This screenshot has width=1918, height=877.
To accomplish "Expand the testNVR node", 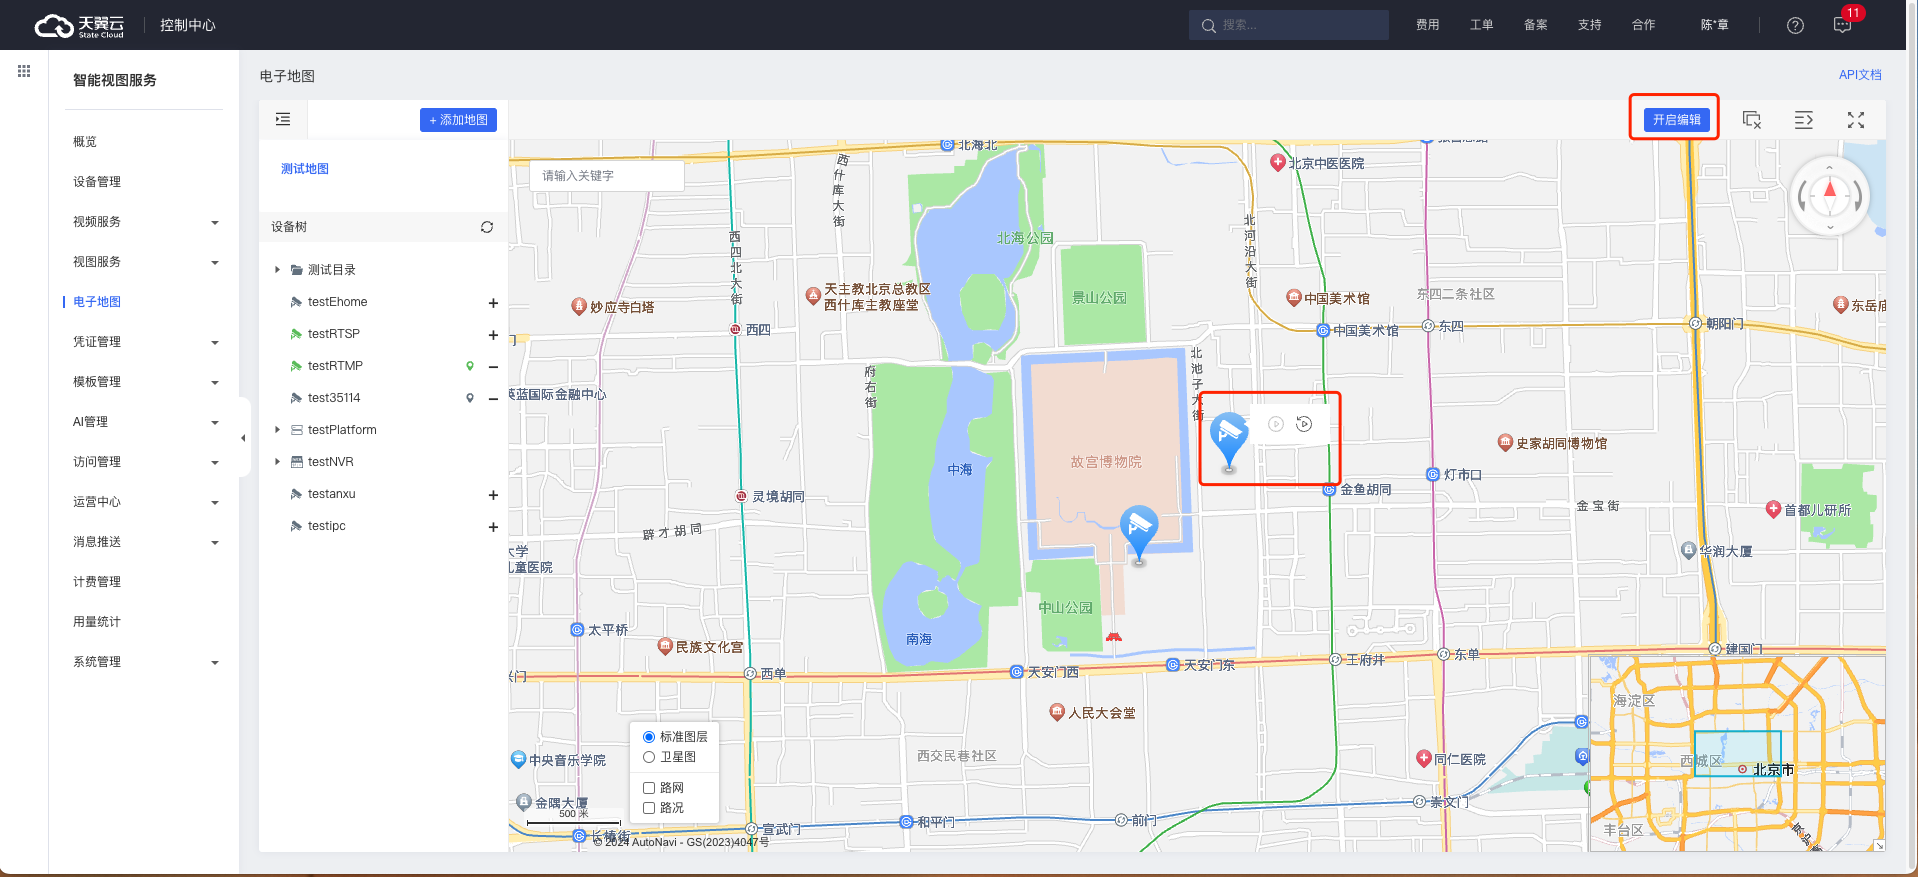I will (278, 462).
